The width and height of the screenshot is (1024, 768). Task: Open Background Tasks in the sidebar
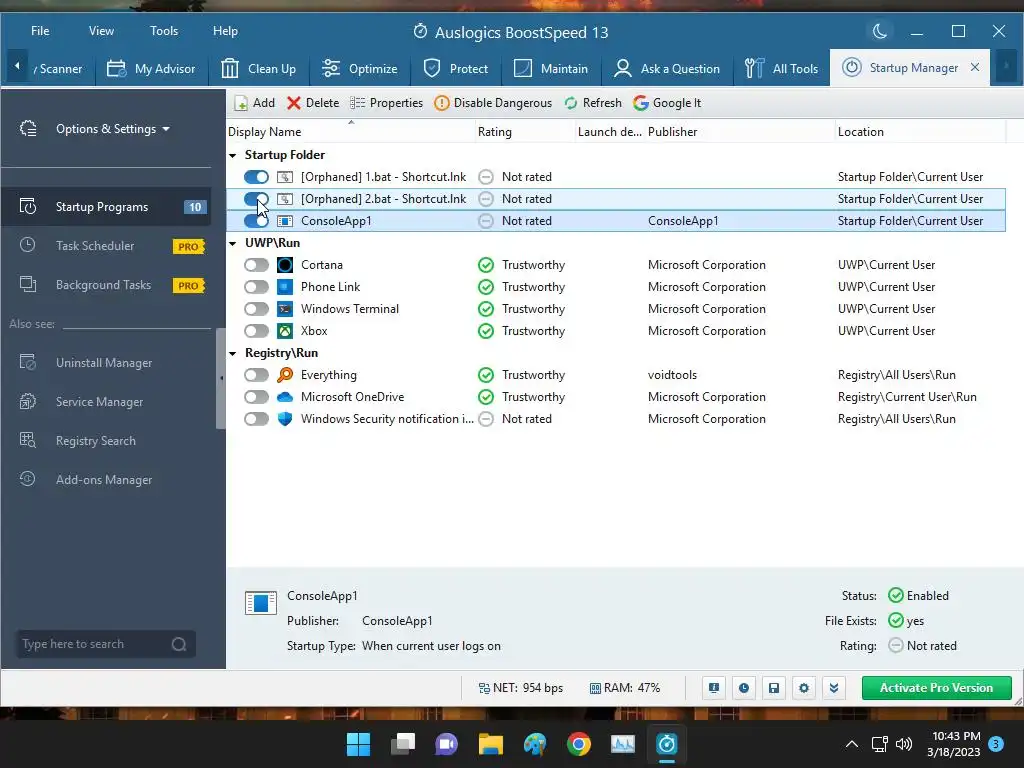106,285
